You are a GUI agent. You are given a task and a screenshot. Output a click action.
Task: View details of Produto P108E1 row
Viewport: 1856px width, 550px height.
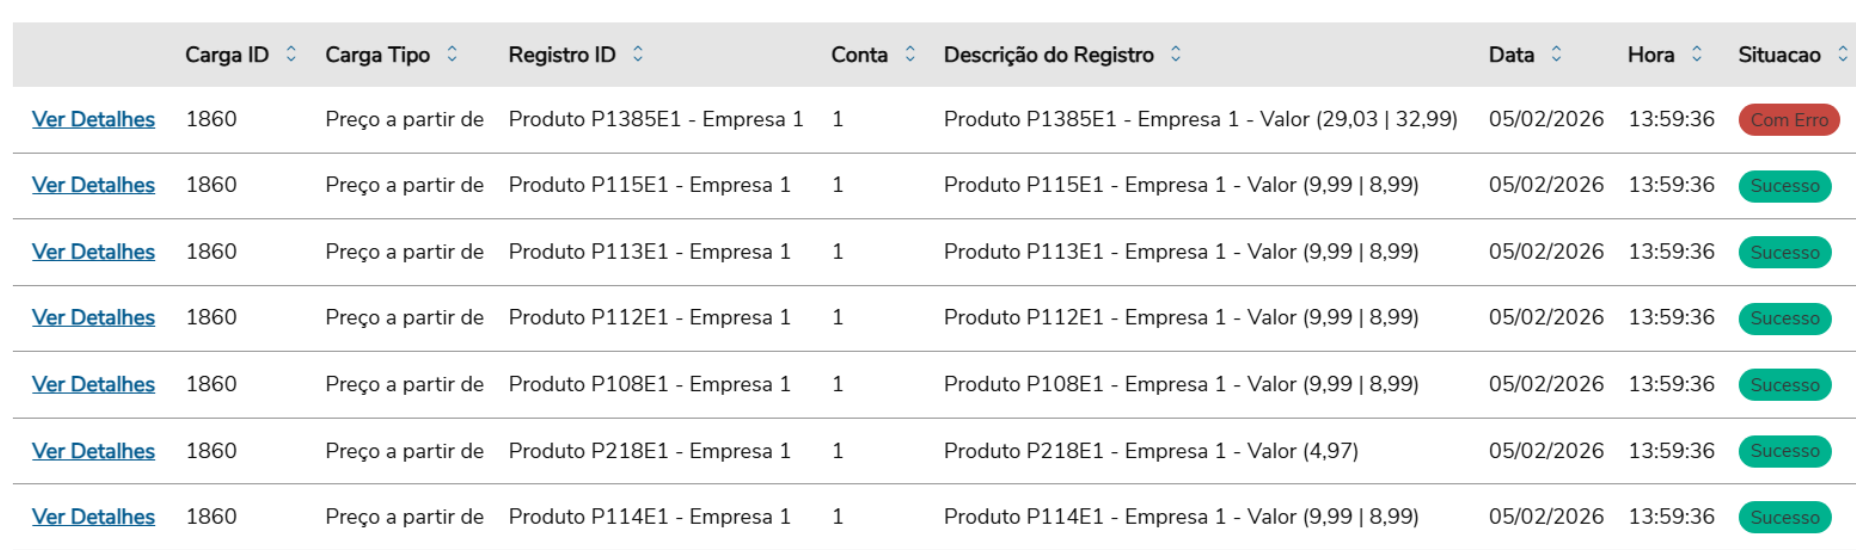tap(93, 385)
